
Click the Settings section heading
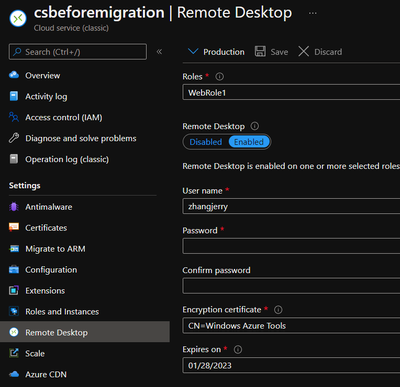[25, 185]
